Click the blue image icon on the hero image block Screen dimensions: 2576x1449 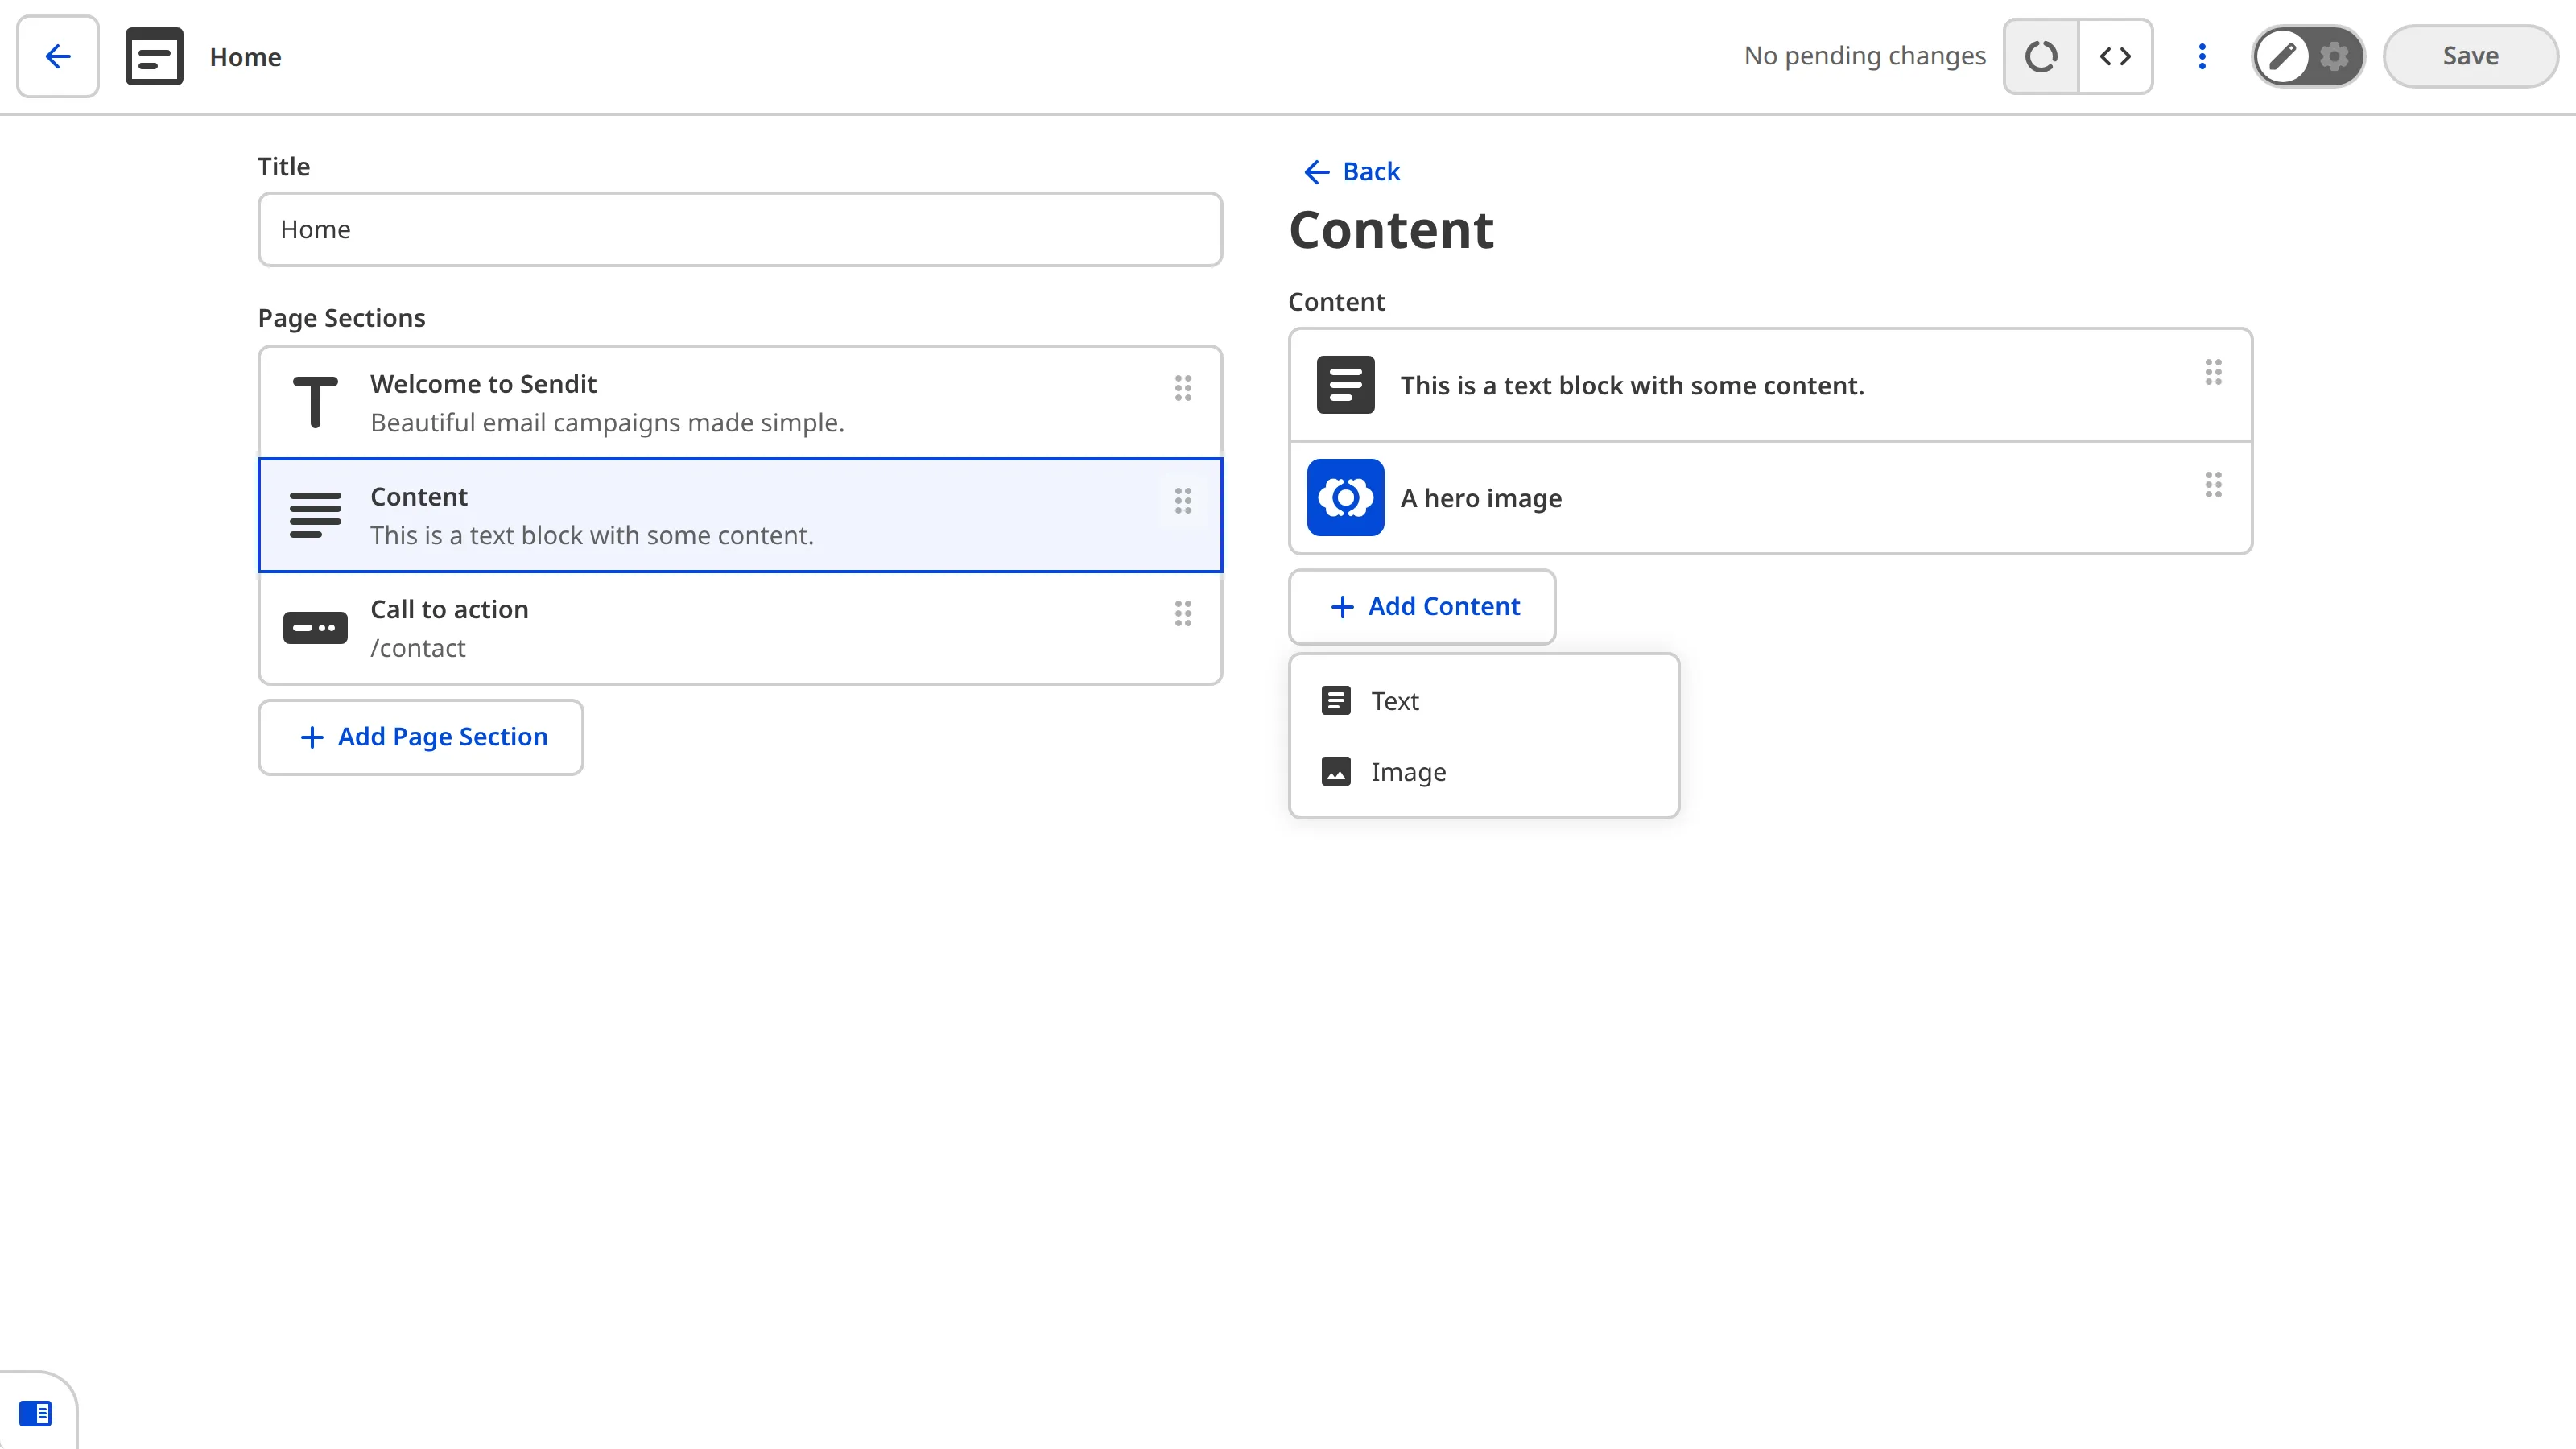pyautogui.click(x=1345, y=498)
